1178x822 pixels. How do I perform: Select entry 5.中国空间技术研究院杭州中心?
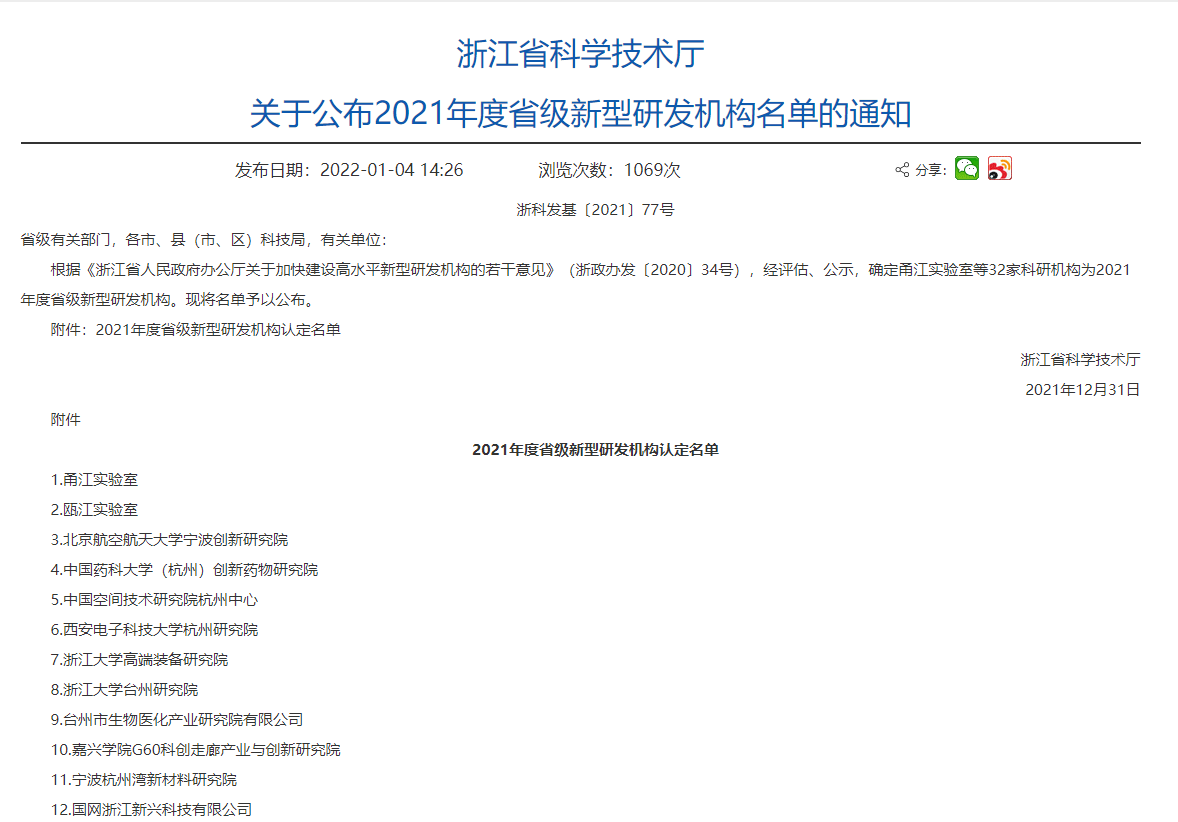coord(154,600)
